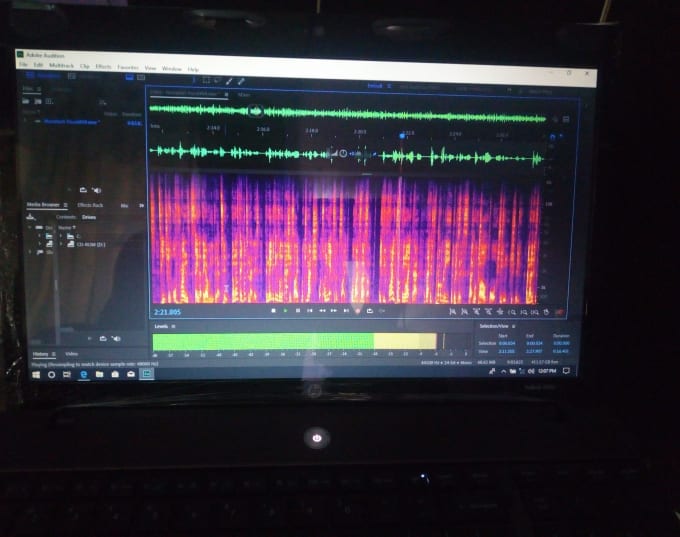This screenshot has height=537, width=680.
Task: Select the Spot Healing Brush tool
Action: point(241,82)
